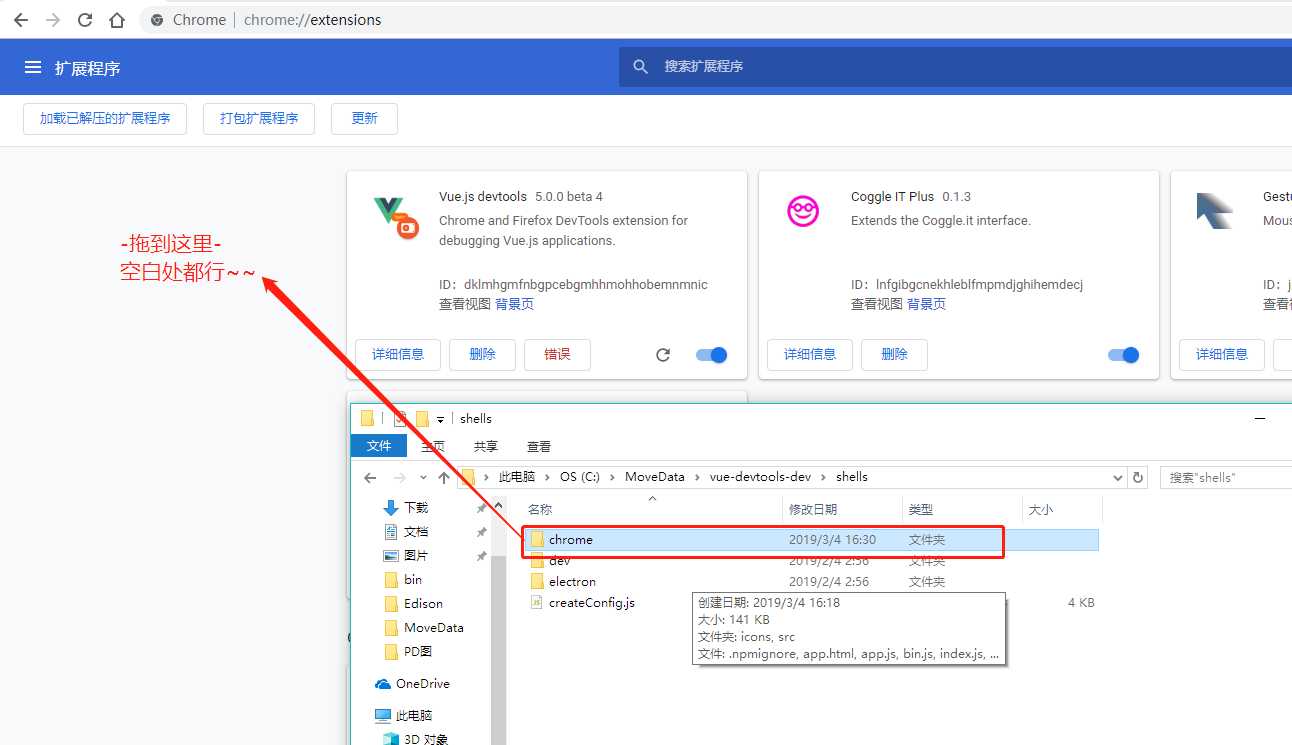Reload the chrome://extensions page
The width and height of the screenshot is (1292, 745).
85,20
